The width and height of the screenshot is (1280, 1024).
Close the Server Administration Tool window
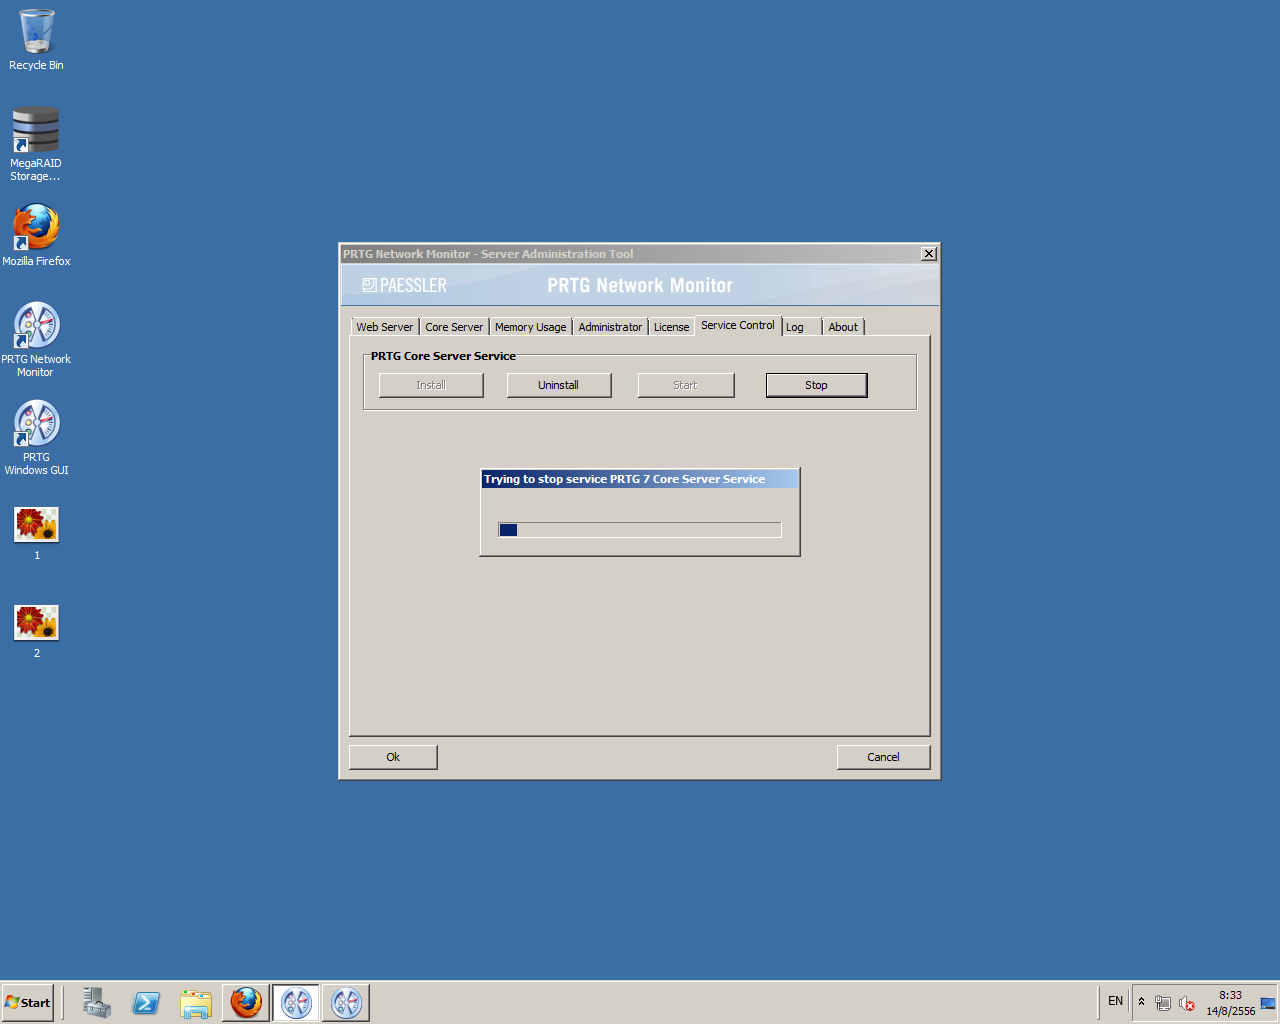pos(929,254)
